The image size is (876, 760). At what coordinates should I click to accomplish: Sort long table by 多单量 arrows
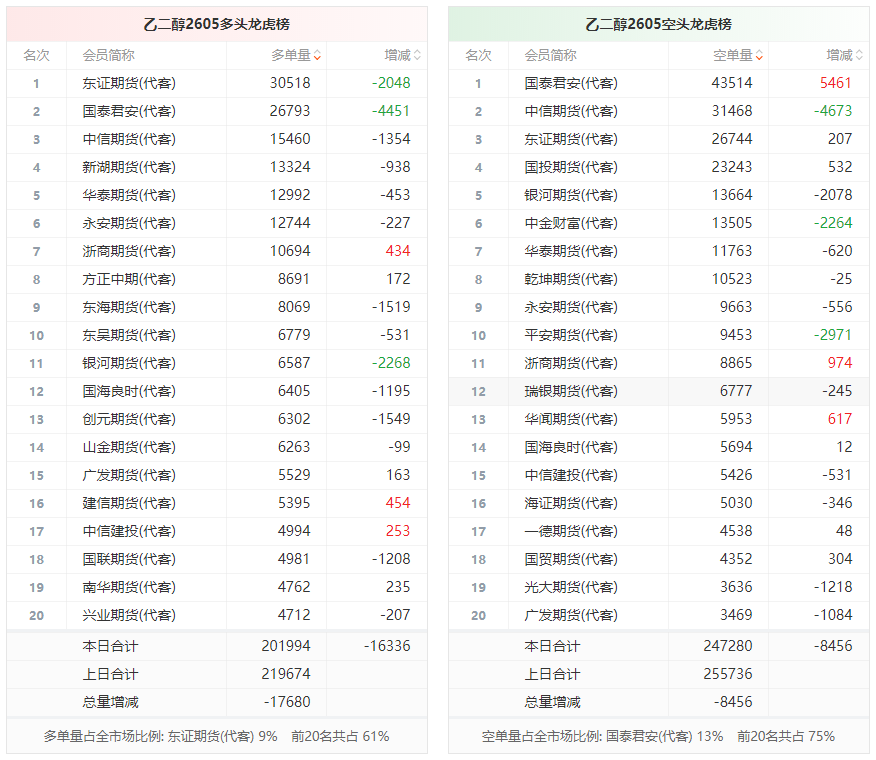point(317,55)
